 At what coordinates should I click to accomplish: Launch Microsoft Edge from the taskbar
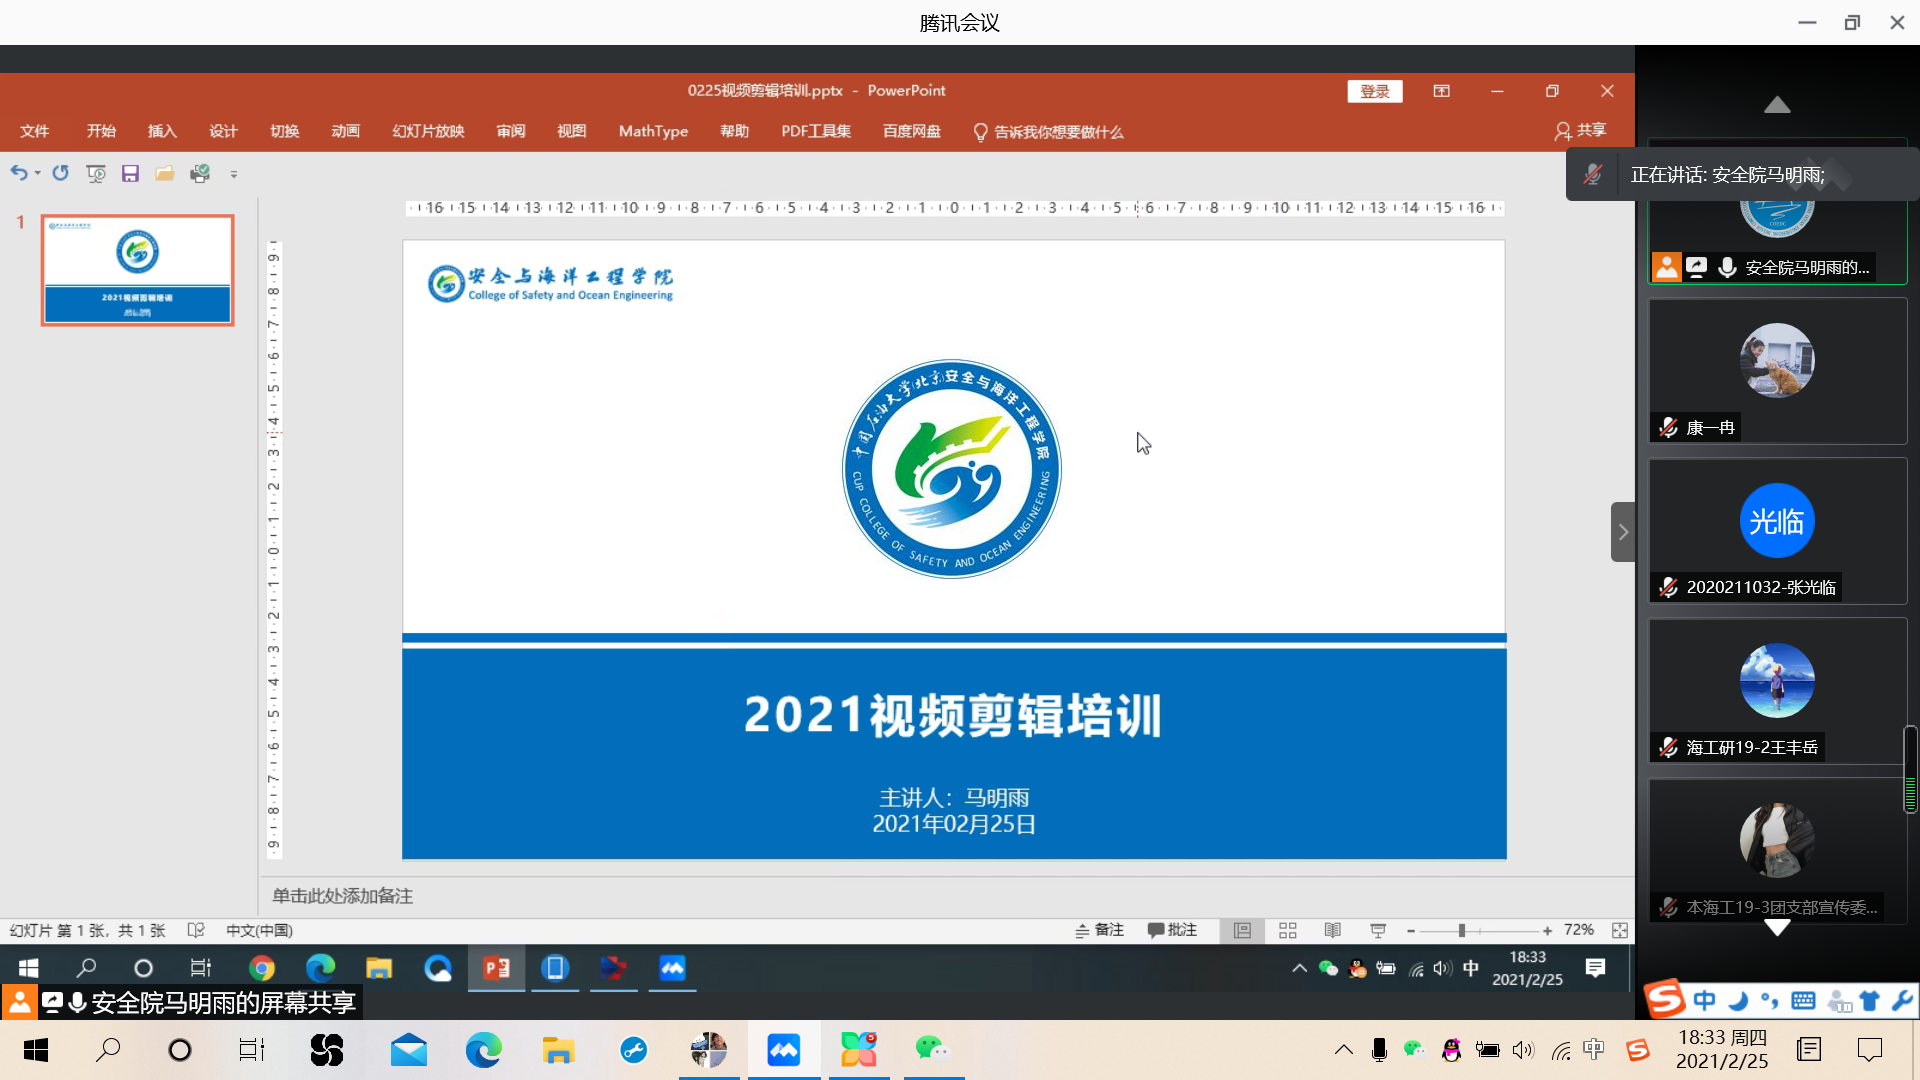484,1050
